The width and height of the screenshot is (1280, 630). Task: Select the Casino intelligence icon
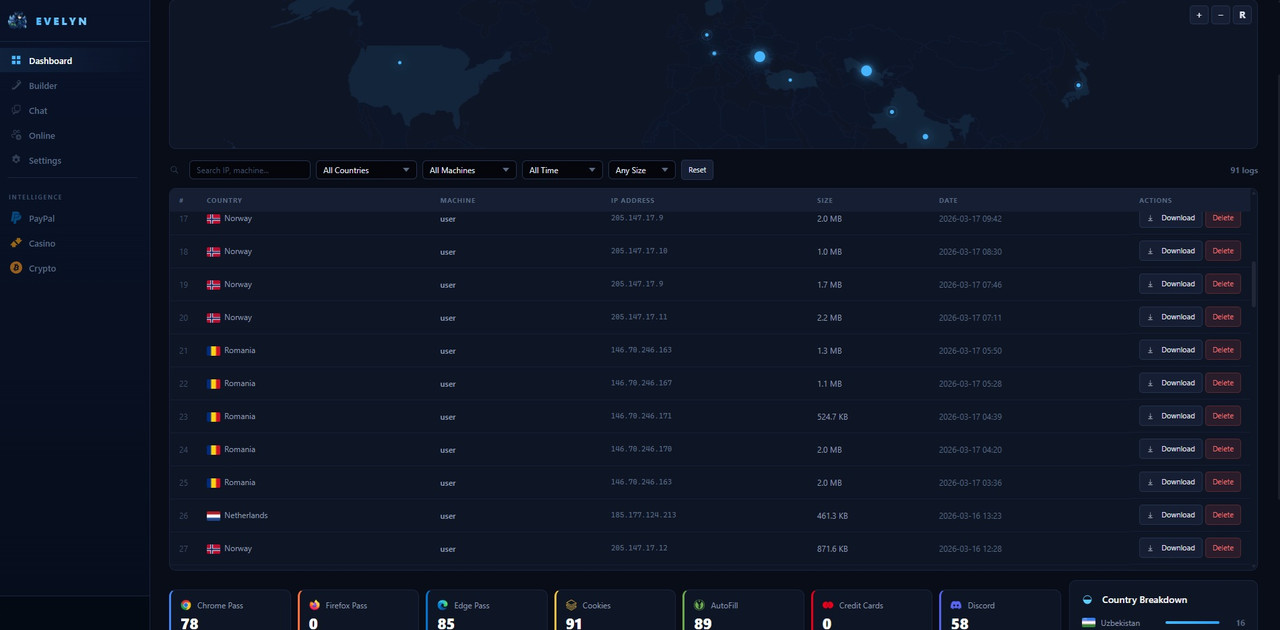click(16, 243)
